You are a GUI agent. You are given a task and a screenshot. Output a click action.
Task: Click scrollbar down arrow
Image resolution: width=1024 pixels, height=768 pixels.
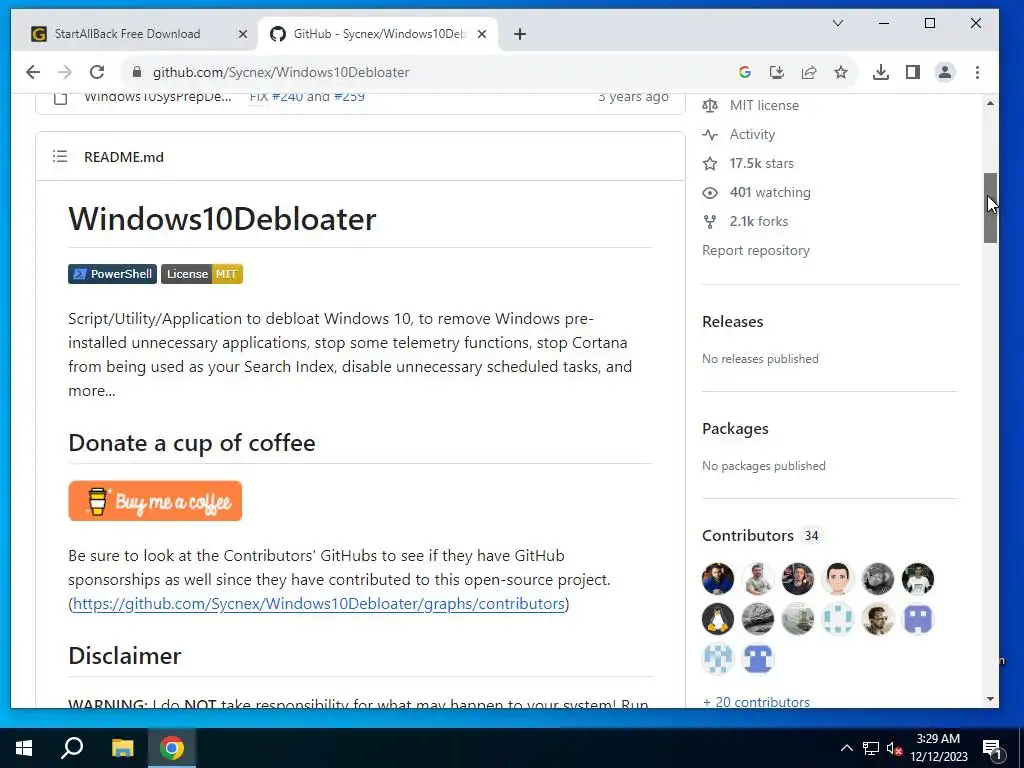(991, 699)
